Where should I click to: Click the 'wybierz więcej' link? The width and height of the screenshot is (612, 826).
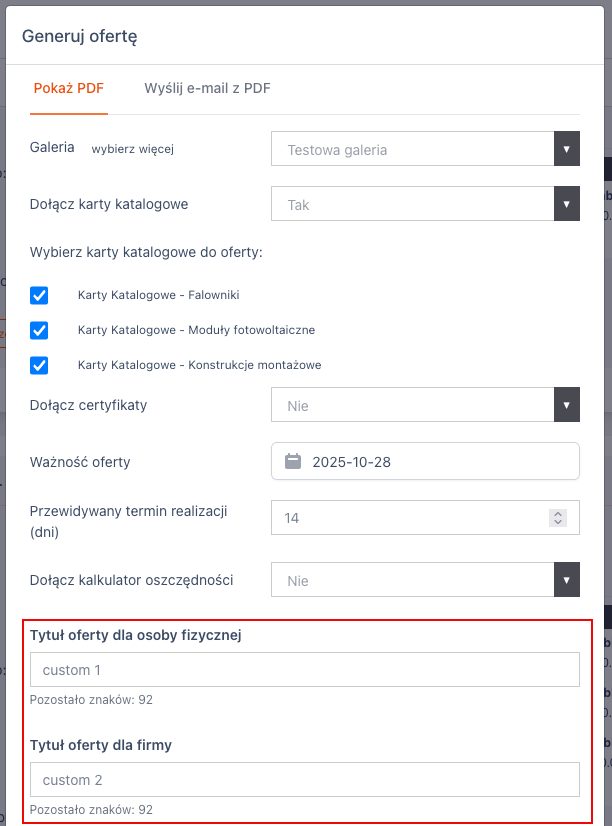click(x=133, y=149)
